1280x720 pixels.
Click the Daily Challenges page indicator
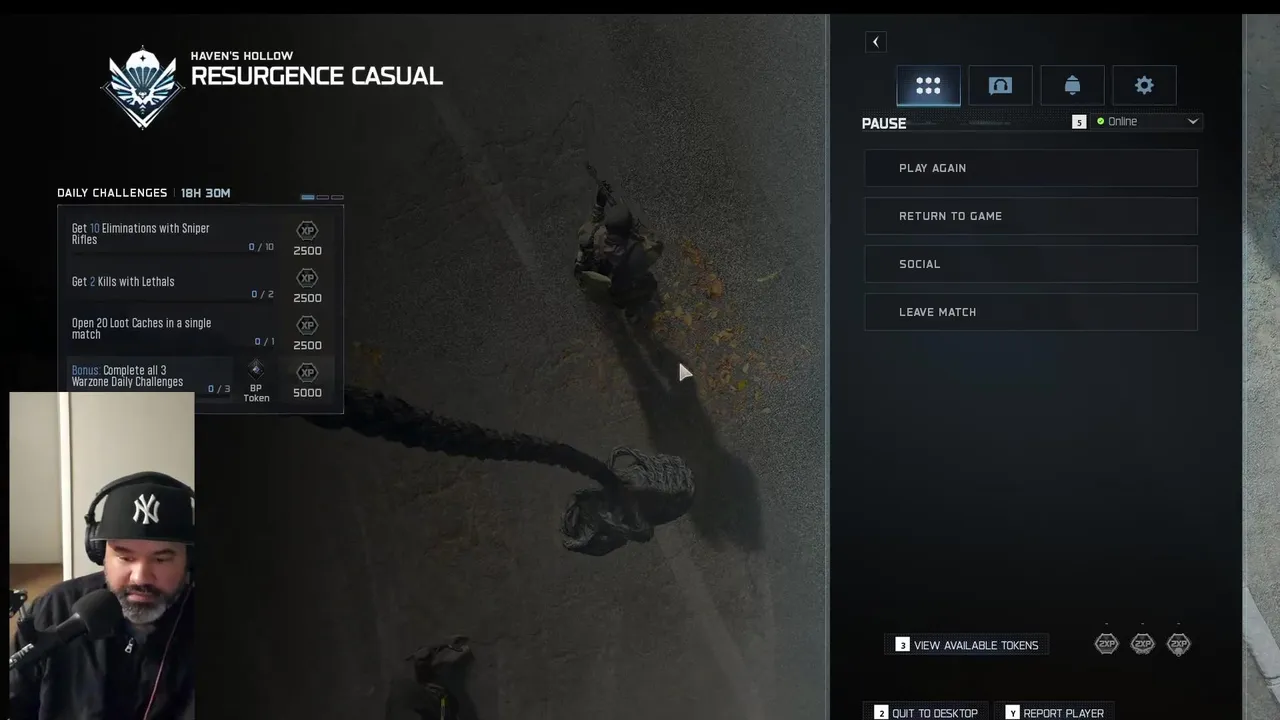coord(322,197)
